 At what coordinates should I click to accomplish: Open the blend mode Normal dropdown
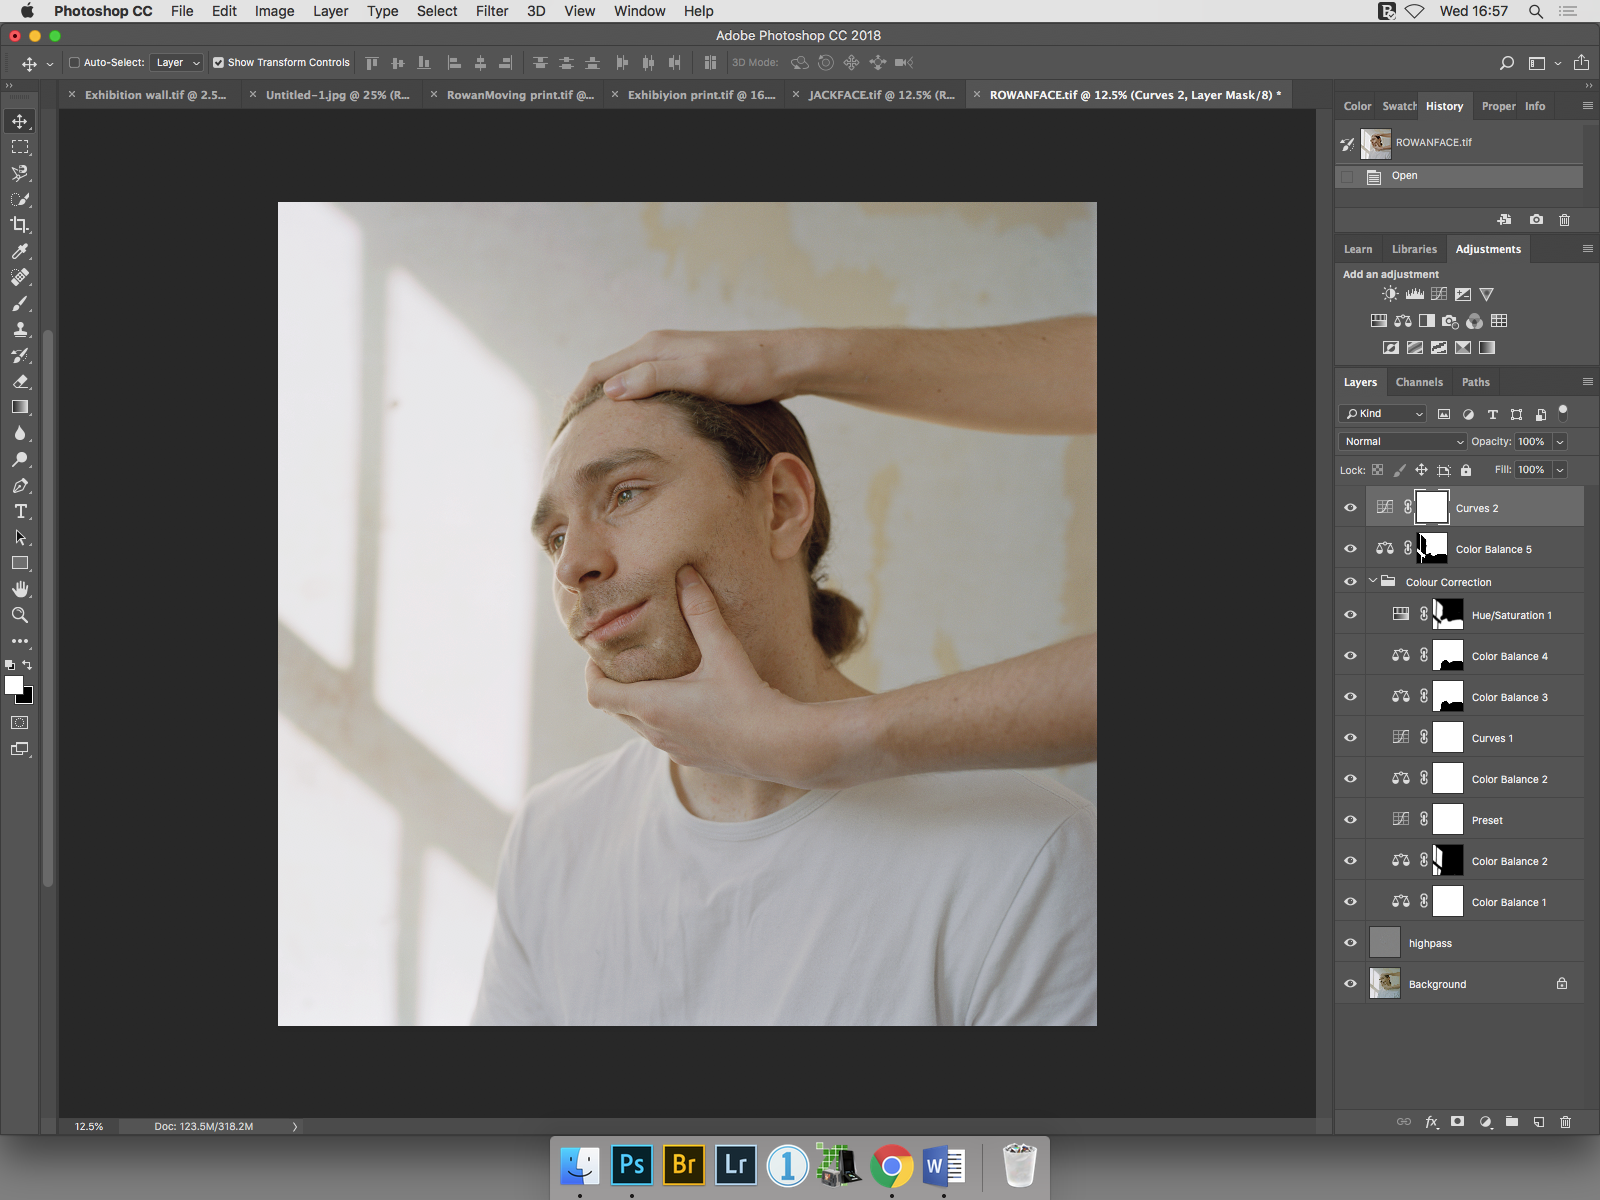point(1402,441)
